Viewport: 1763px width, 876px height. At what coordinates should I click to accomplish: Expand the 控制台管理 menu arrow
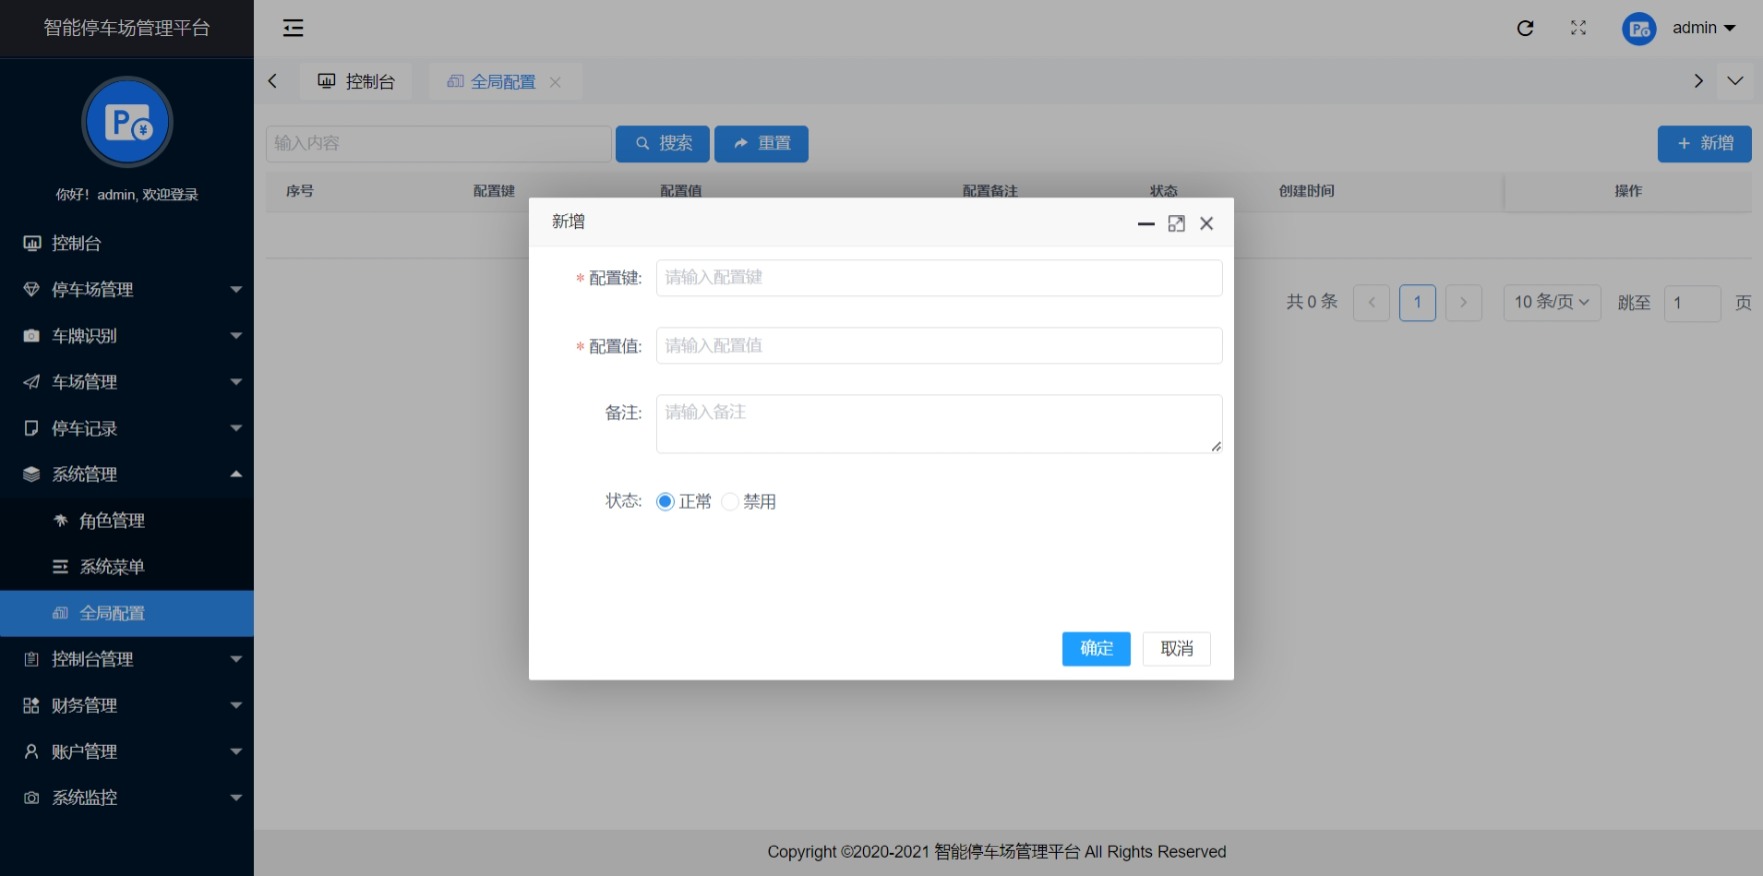coord(236,659)
